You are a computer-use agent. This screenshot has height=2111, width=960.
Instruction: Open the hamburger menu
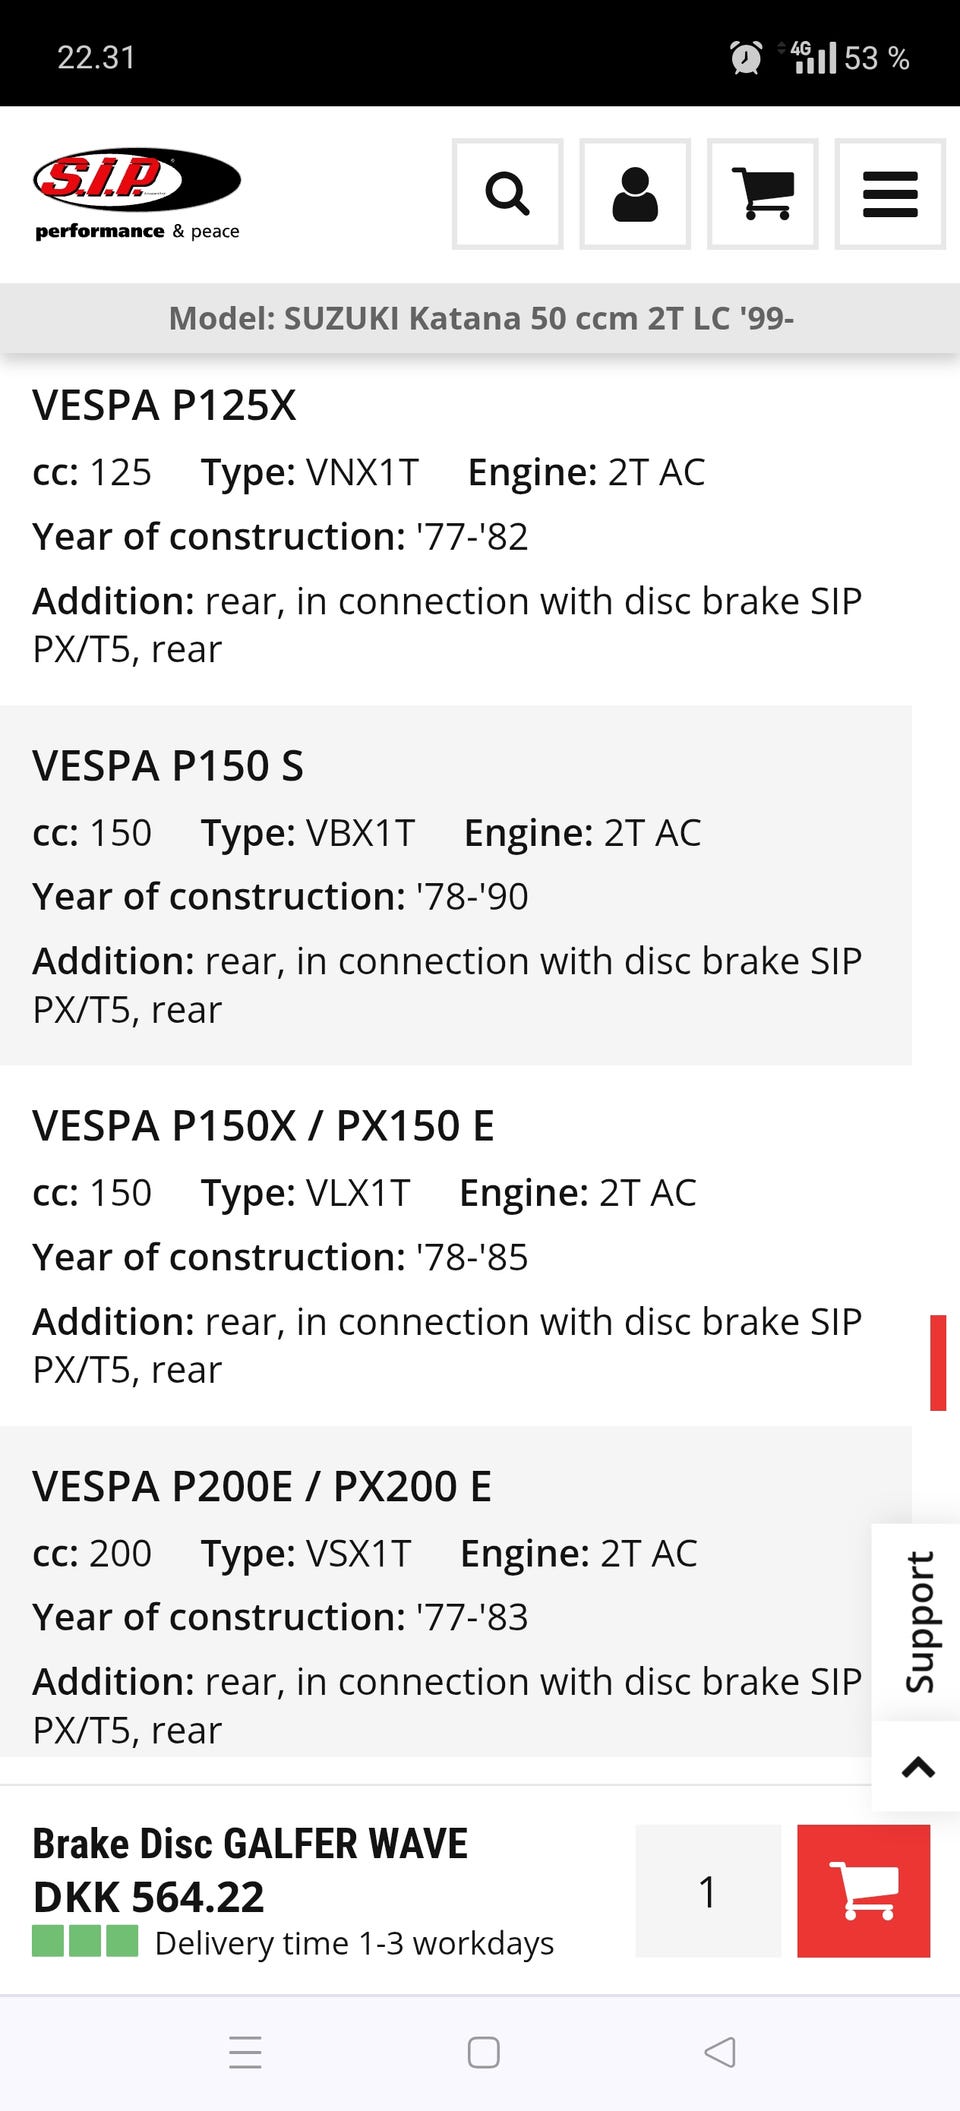[x=890, y=194]
